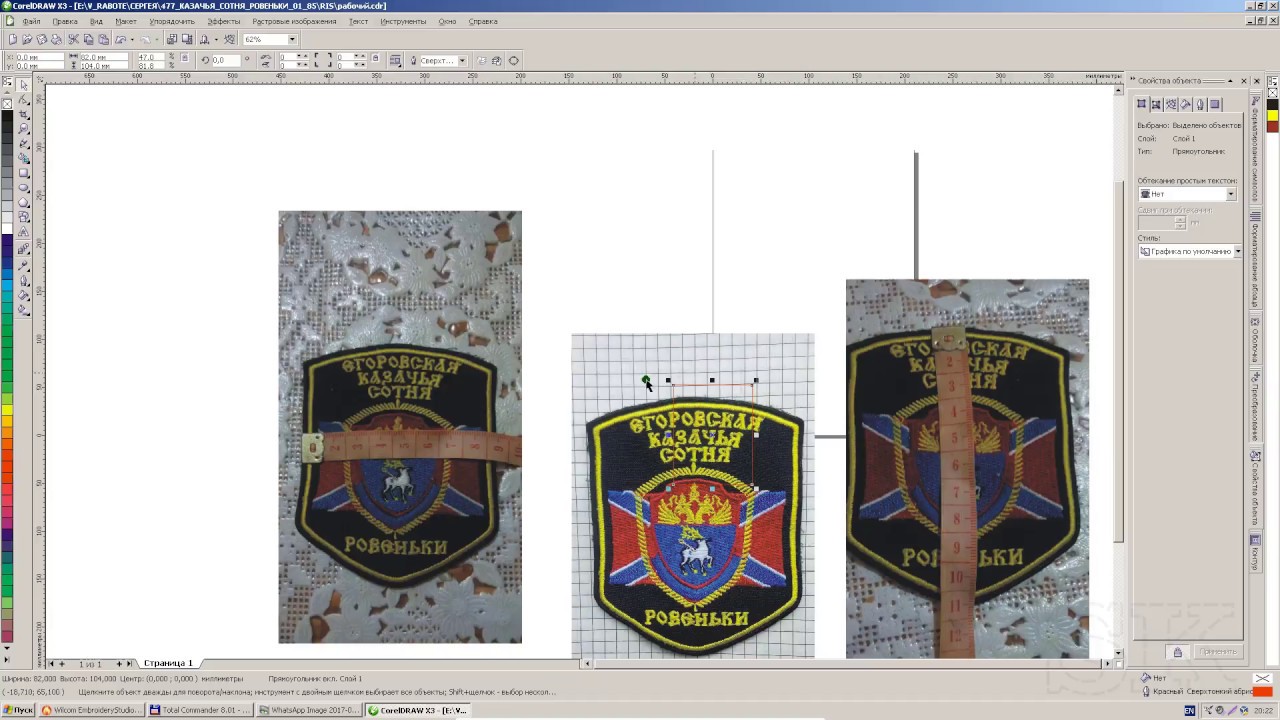This screenshot has width=1280, height=720.
Task: Collapse the Свойства объекта docker with the title-bar arrow
Action: point(1230,80)
